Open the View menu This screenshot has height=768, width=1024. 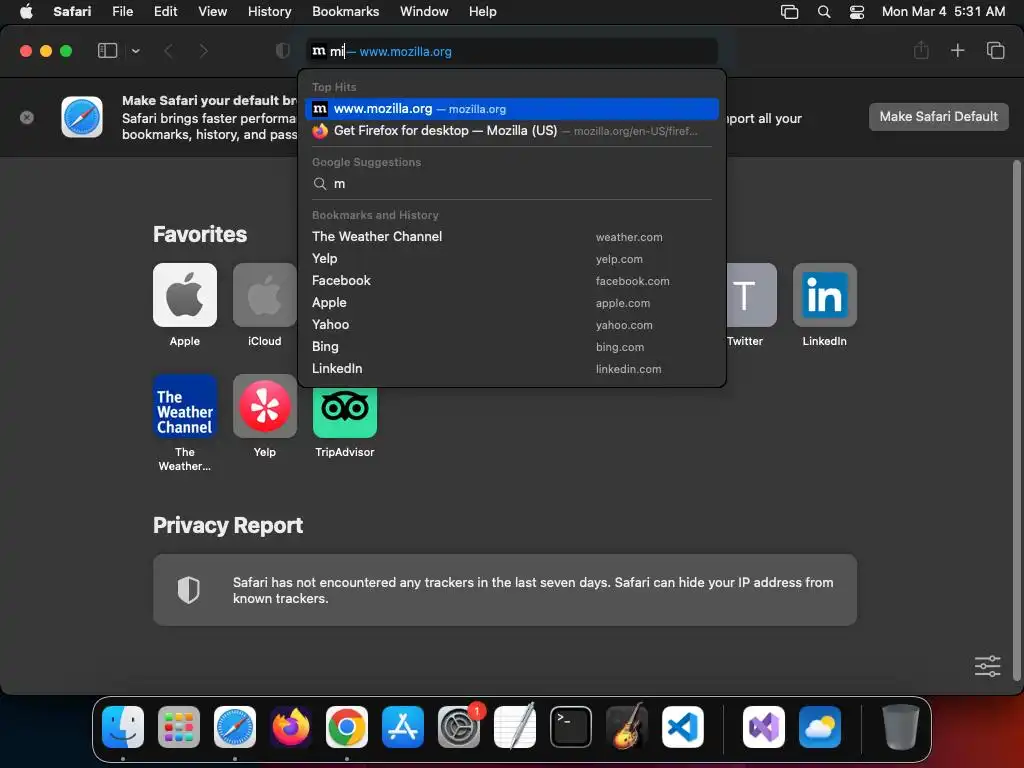[x=212, y=11]
